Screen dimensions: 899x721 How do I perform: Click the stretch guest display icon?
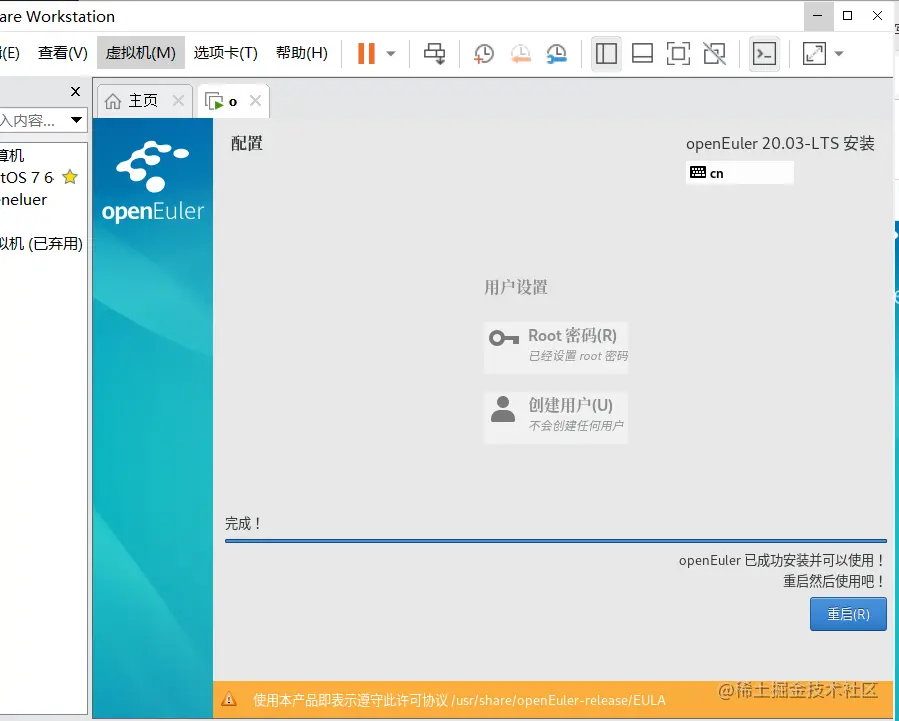point(814,54)
